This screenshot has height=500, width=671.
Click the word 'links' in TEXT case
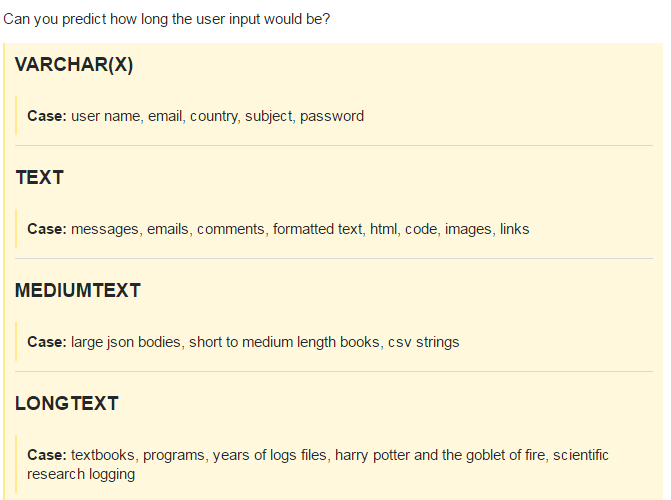point(514,229)
